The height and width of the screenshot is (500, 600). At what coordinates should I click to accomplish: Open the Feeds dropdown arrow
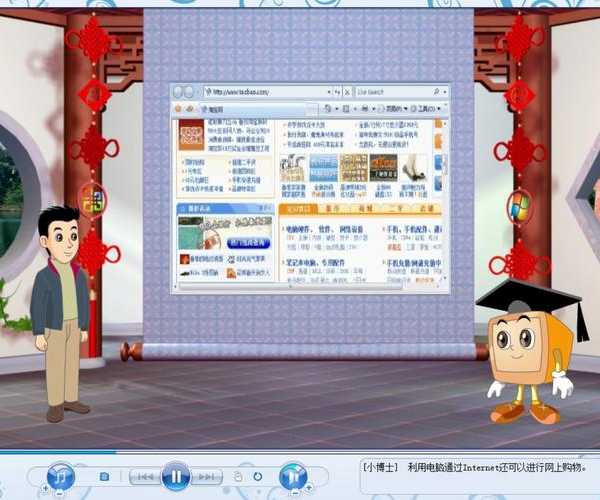click(355, 109)
